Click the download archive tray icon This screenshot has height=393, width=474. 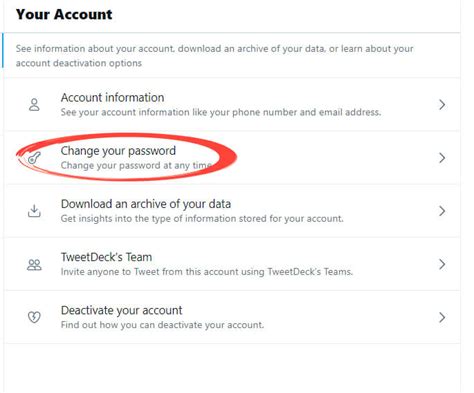tap(34, 211)
